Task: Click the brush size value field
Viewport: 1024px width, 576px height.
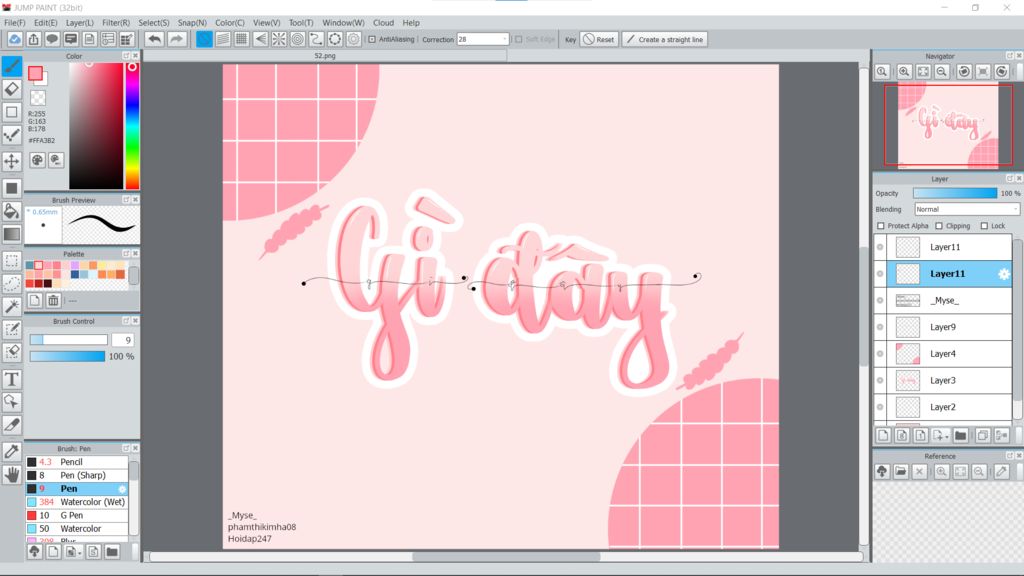Action: pos(123,340)
